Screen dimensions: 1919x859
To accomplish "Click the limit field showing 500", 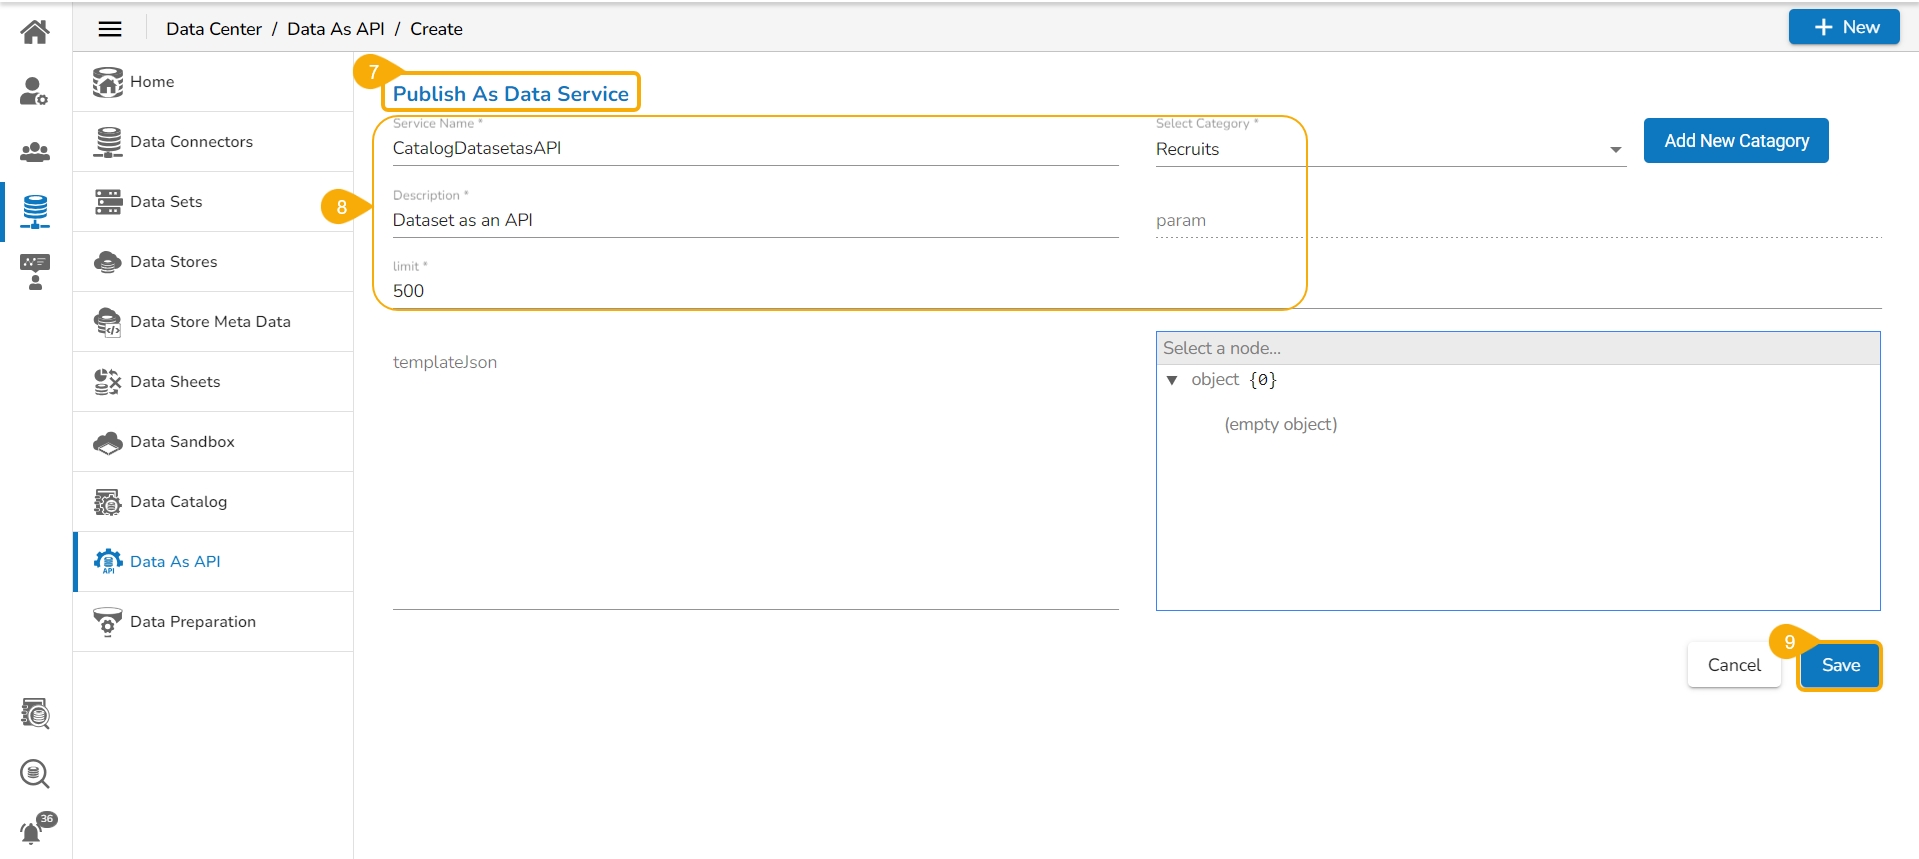I will [754, 291].
